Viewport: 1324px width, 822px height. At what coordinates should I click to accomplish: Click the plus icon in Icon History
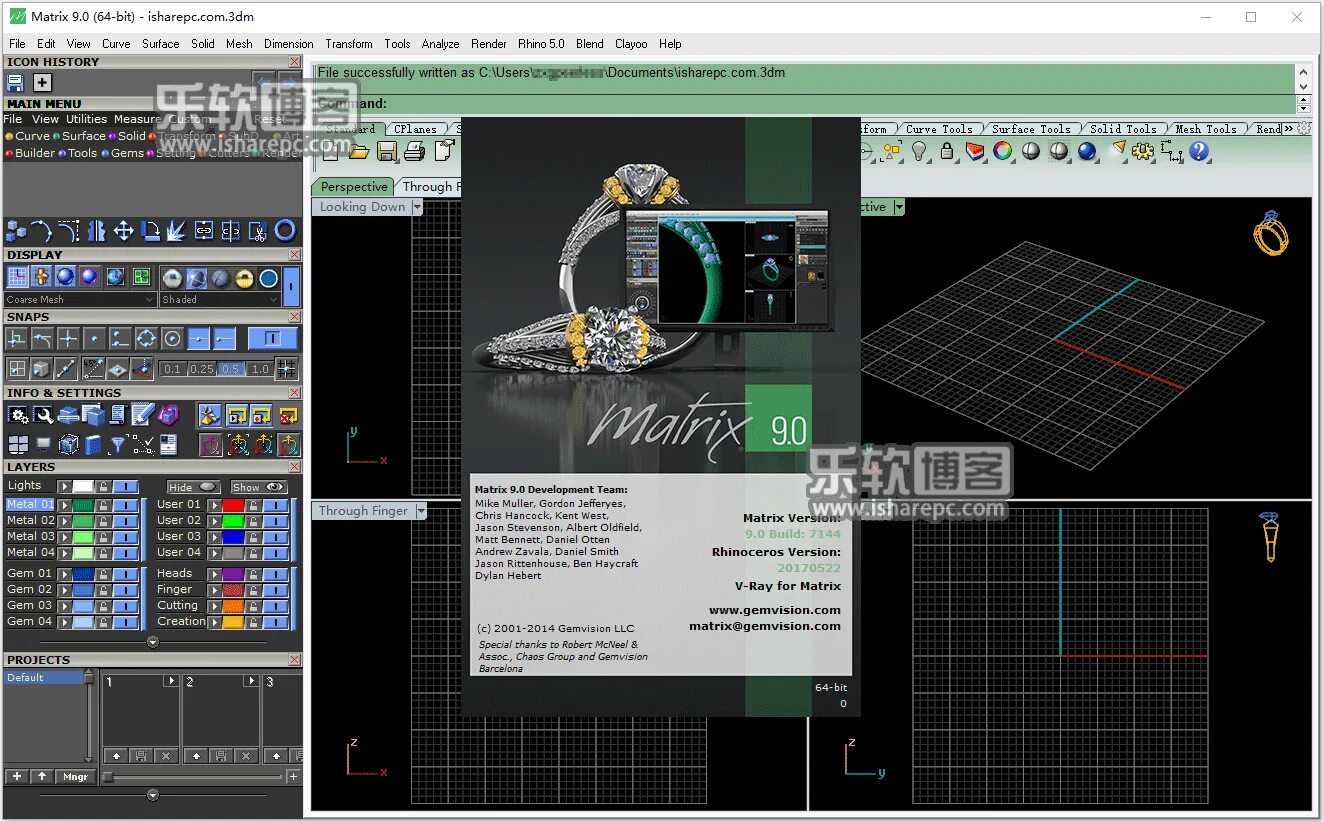pos(42,83)
